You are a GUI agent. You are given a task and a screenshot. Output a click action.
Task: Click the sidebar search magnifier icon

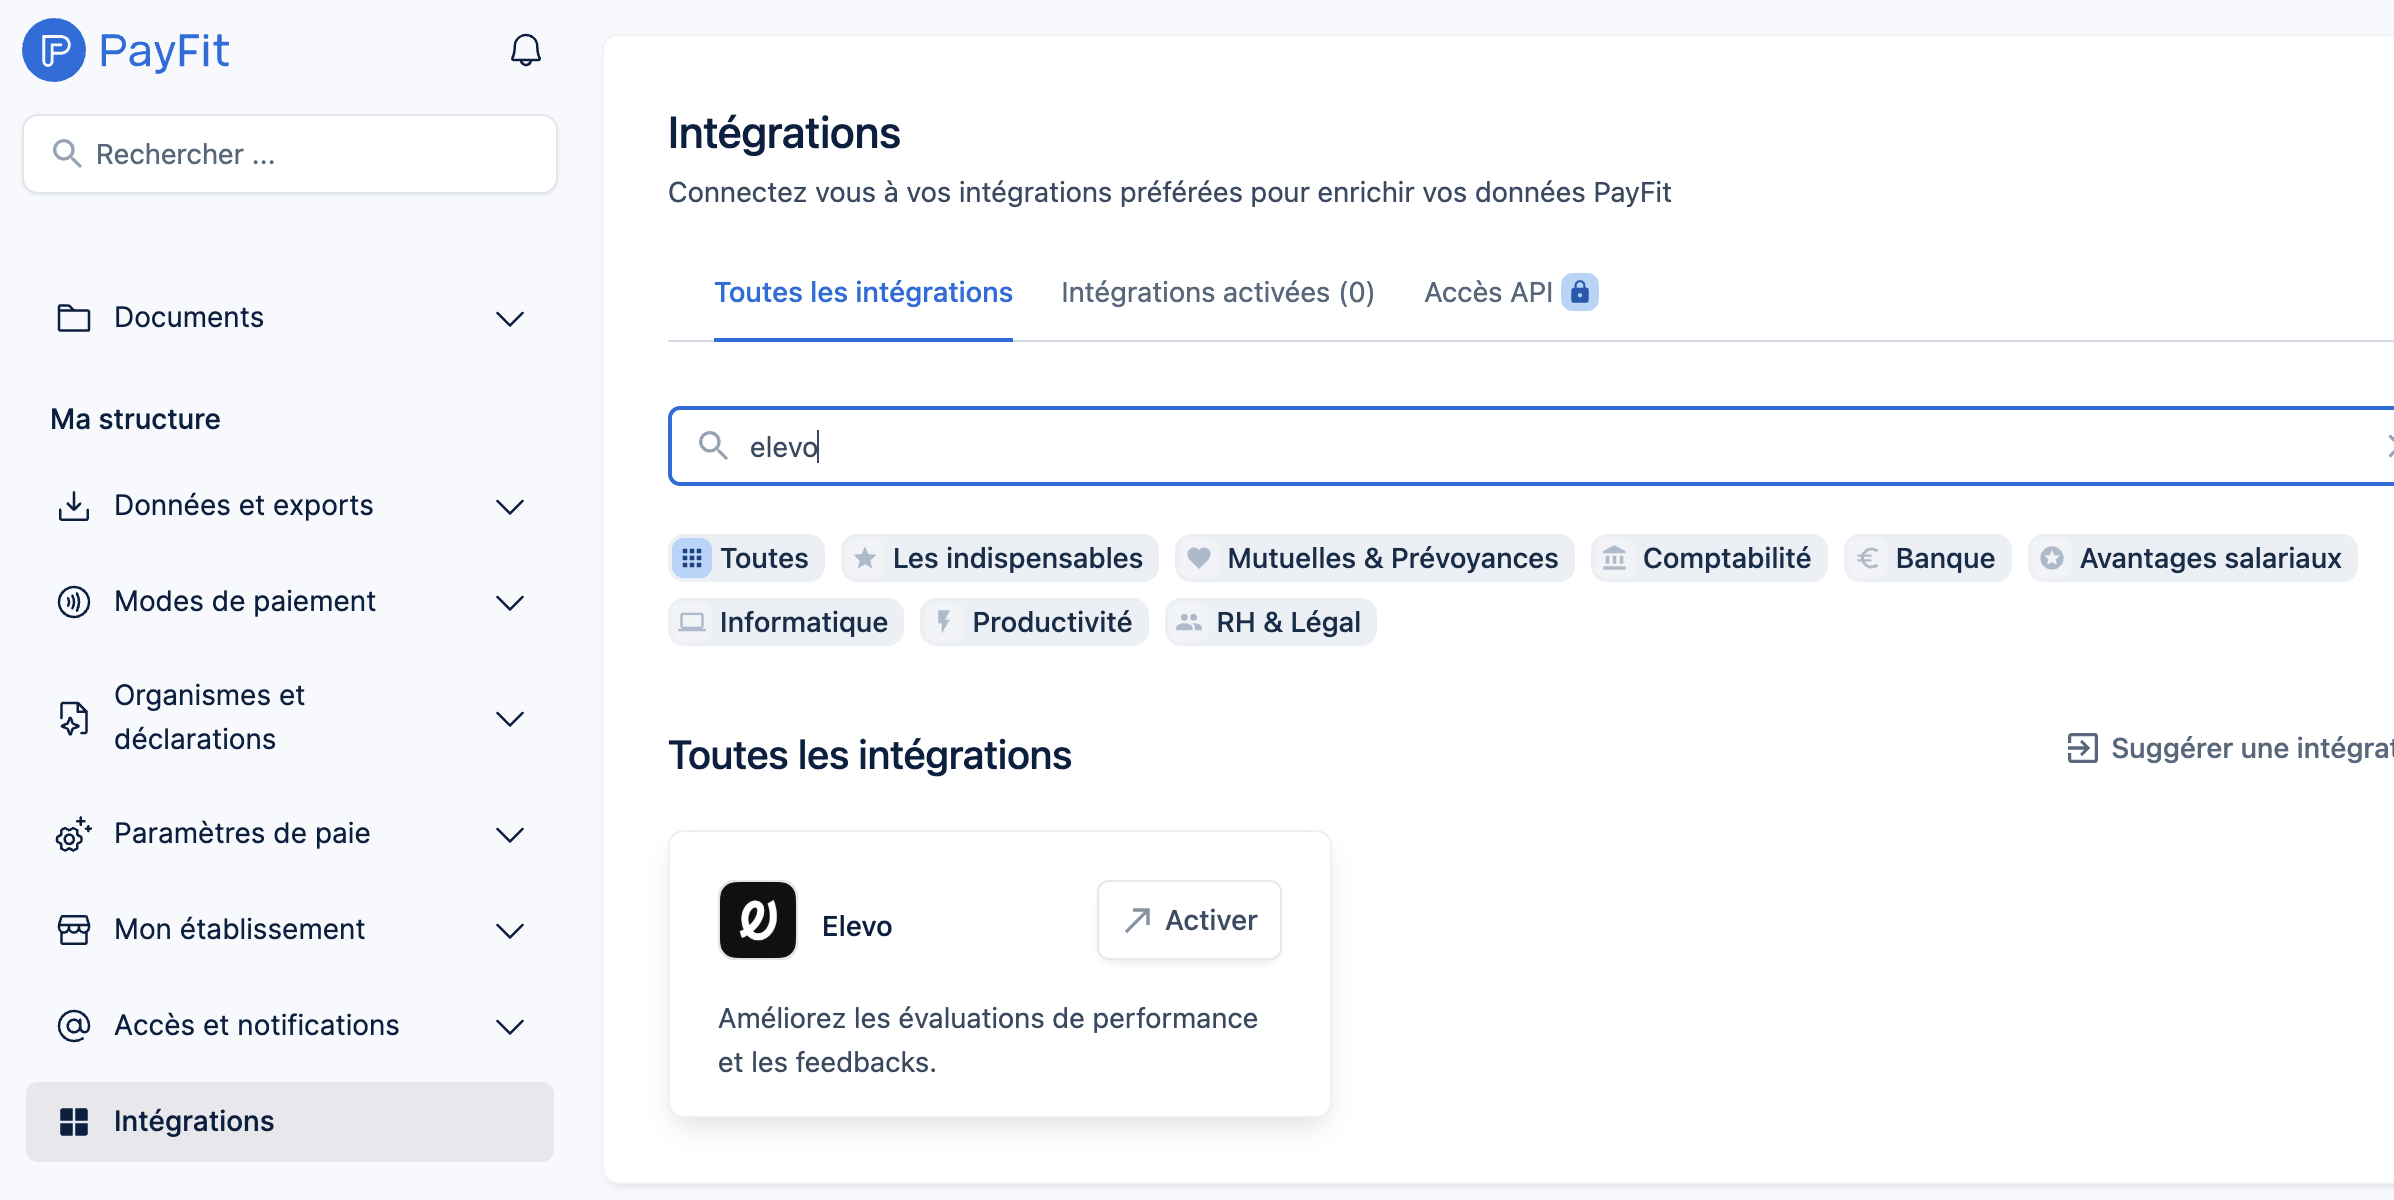tap(67, 153)
